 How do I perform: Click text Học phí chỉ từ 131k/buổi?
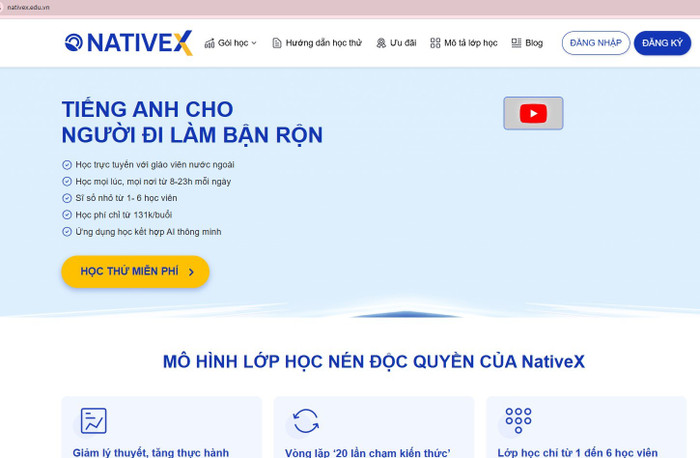tap(124, 215)
